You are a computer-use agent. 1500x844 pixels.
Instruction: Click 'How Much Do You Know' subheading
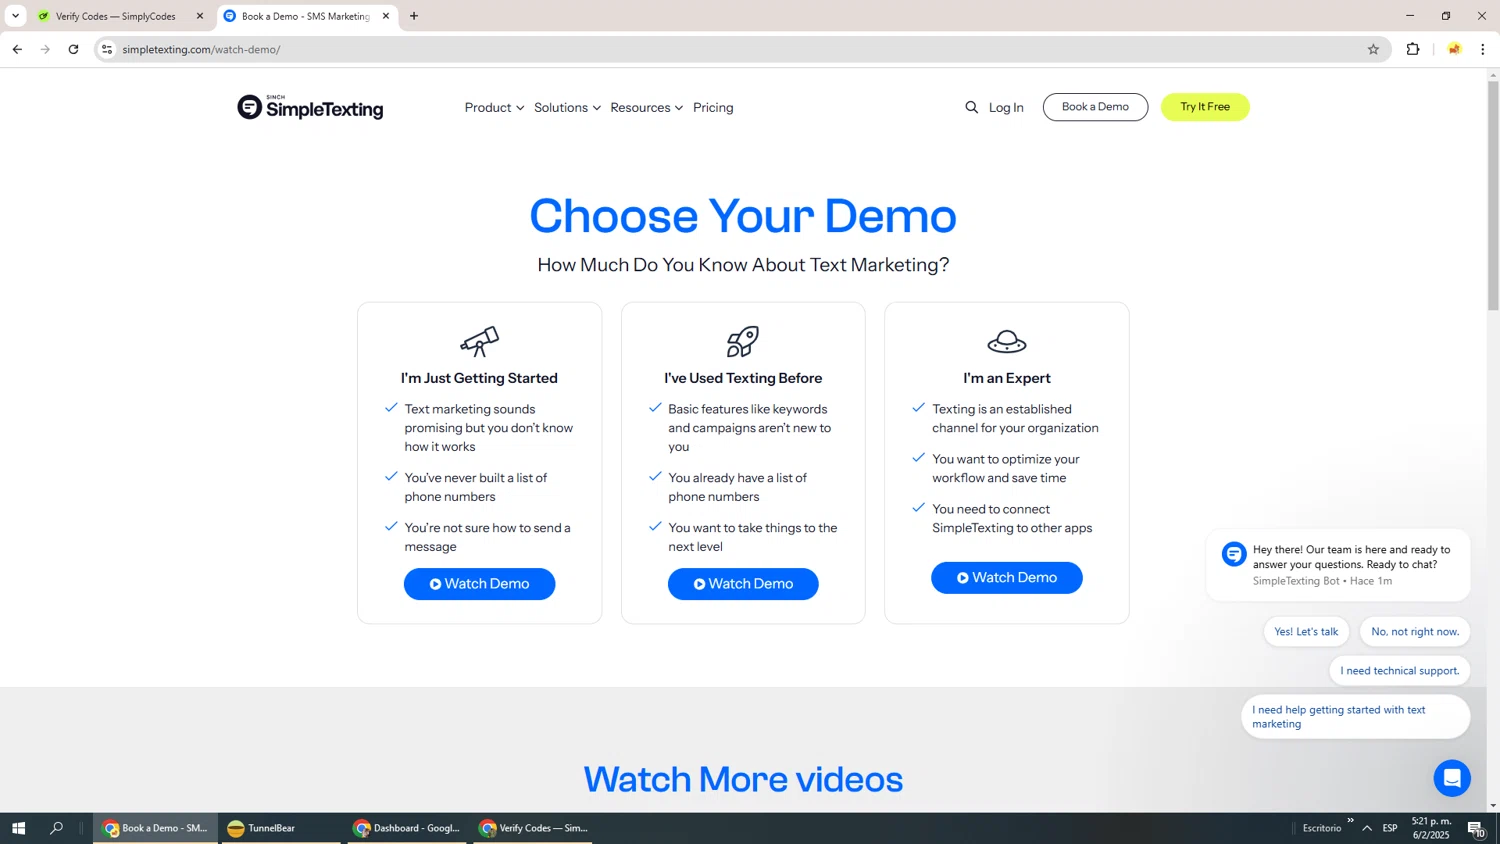pyautogui.click(x=743, y=264)
